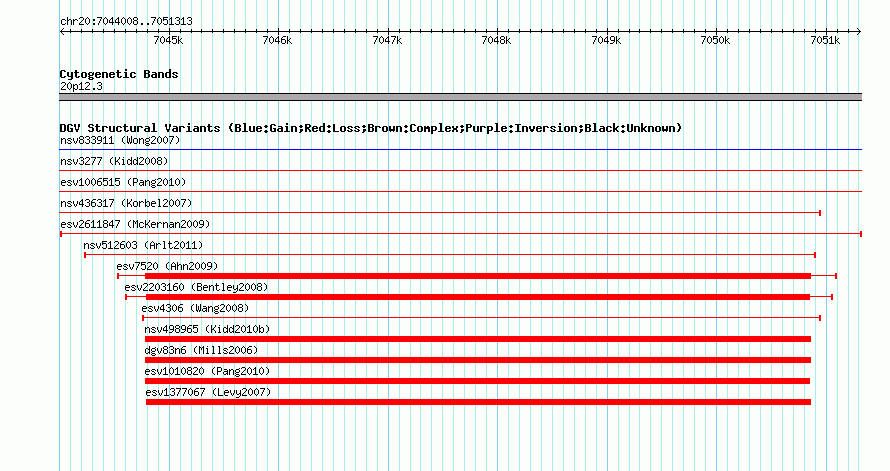This screenshot has width=890, height=471.
Task: Click thick red bar under esv2203160 label
Action: [478, 297]
